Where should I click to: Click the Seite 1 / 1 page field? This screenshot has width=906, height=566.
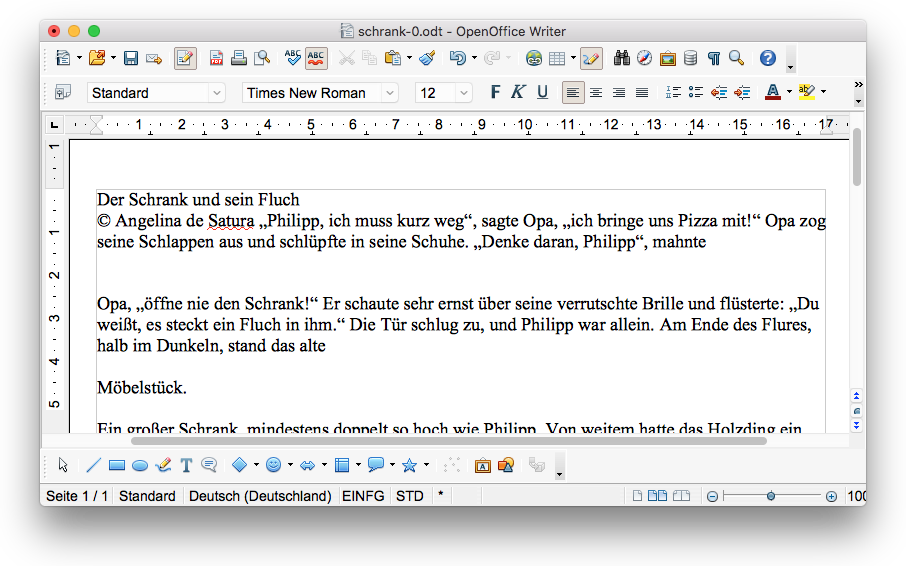[77, 496]
